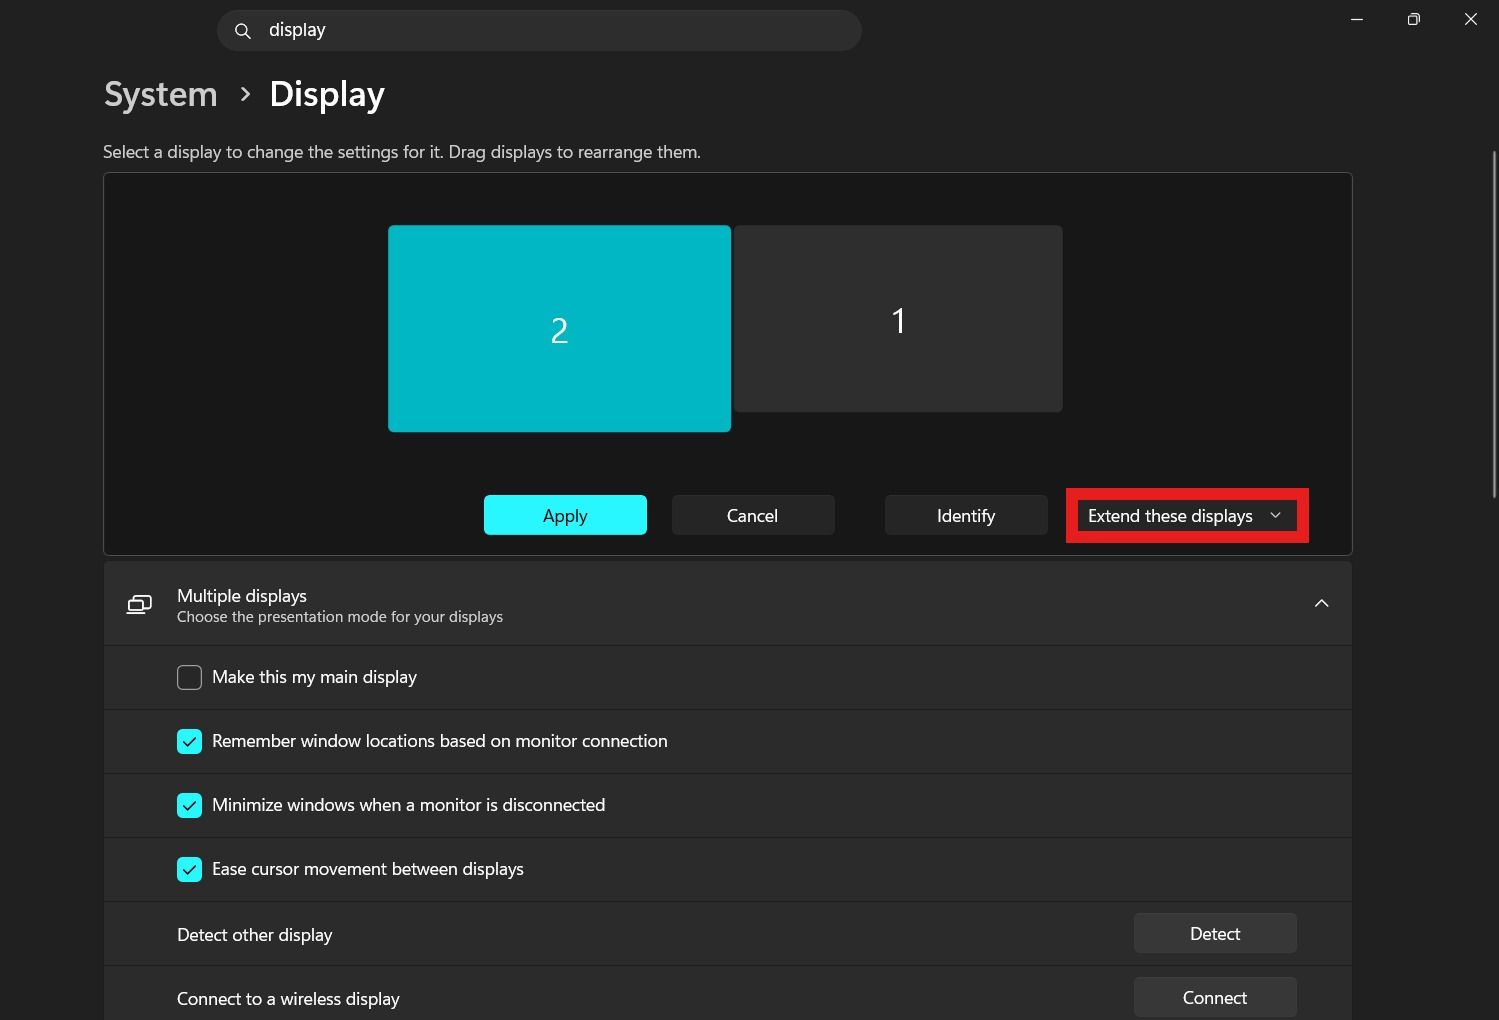Click 'Connect to a wireless display' label
Image resolution: width=1499 pixels, height=1020 pixels.
288,999
